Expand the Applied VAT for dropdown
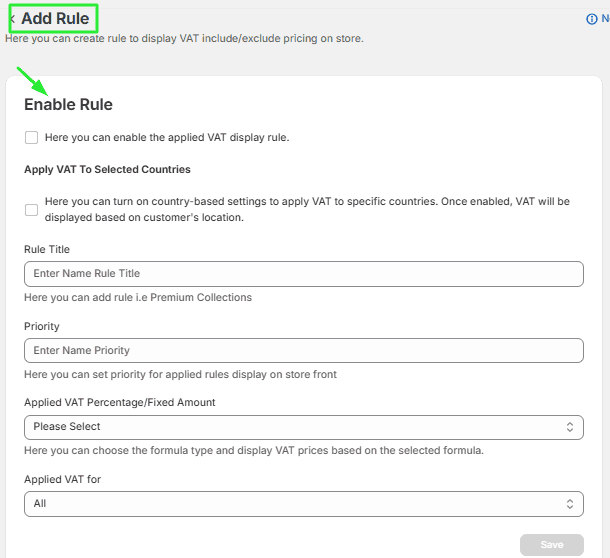The image size is (610, 558). click(304, 504)
